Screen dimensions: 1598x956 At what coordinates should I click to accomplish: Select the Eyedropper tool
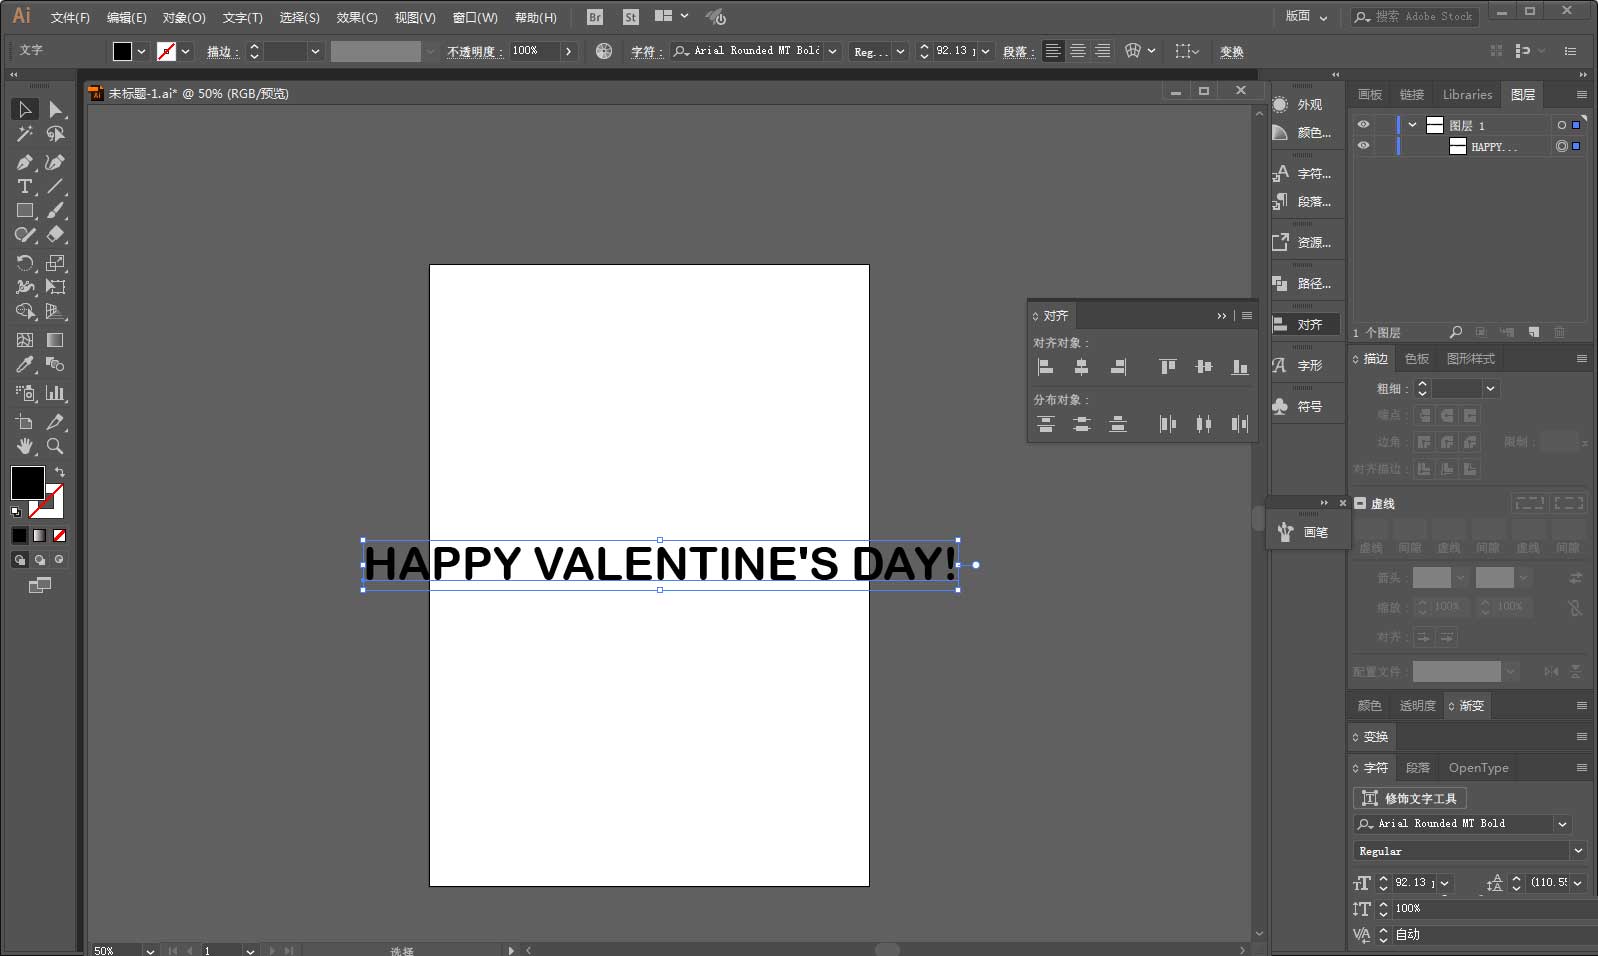coord(25,365)
